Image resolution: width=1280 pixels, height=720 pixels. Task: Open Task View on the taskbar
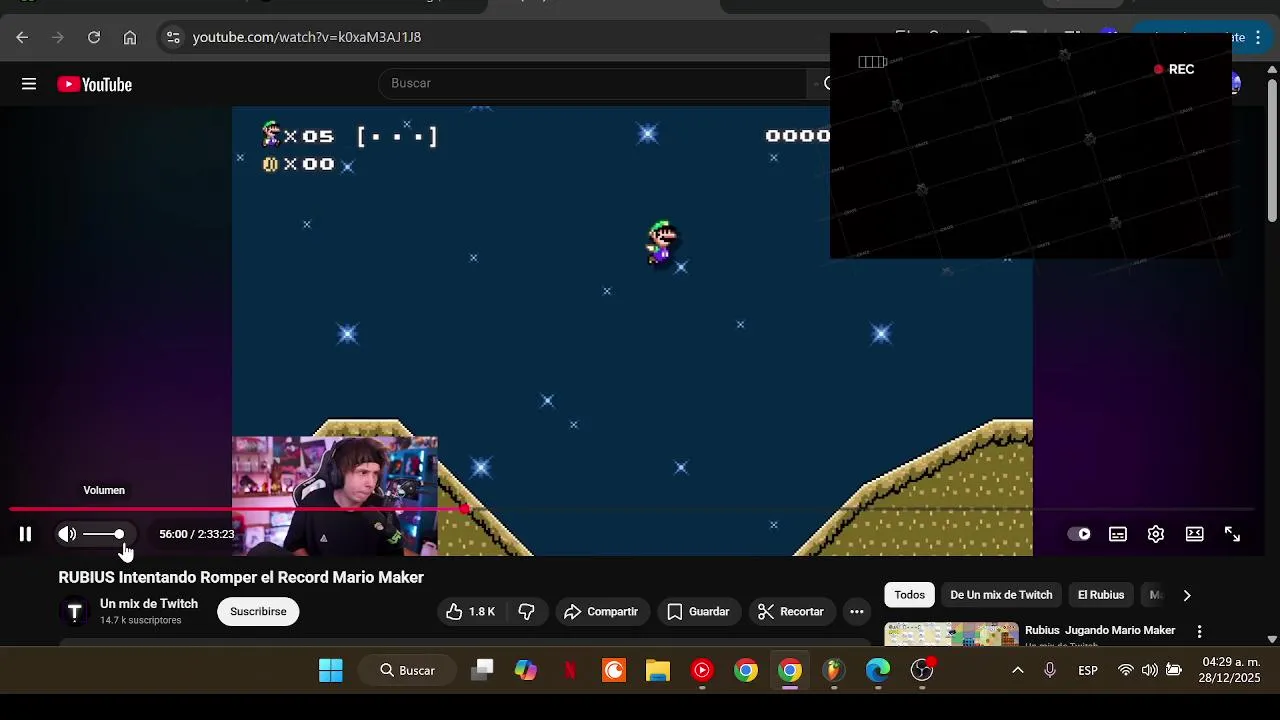482,670
